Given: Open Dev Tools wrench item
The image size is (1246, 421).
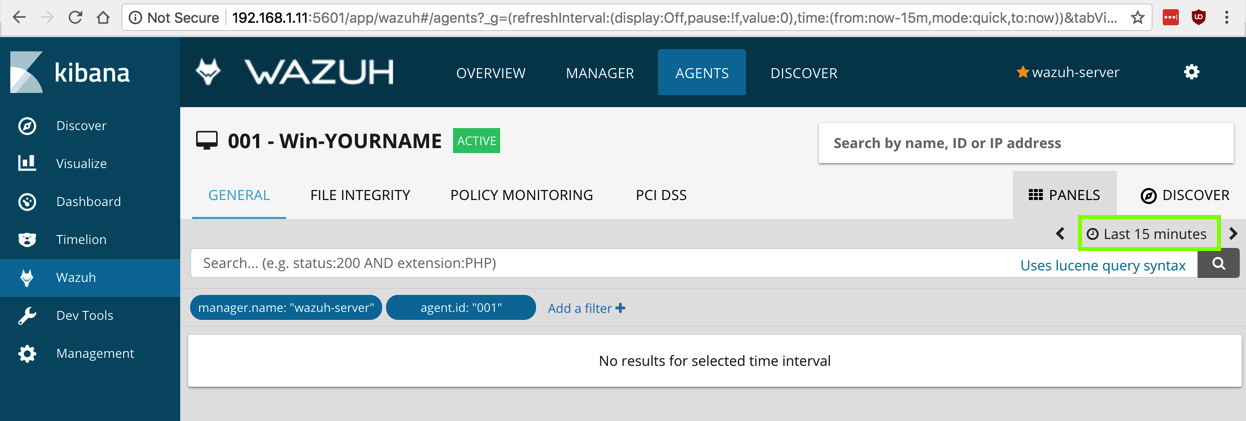Looking at the screenshot, I should point(84,316).
